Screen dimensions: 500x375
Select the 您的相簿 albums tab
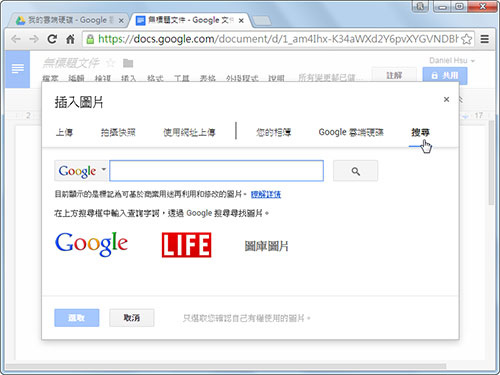pos(273,133)
